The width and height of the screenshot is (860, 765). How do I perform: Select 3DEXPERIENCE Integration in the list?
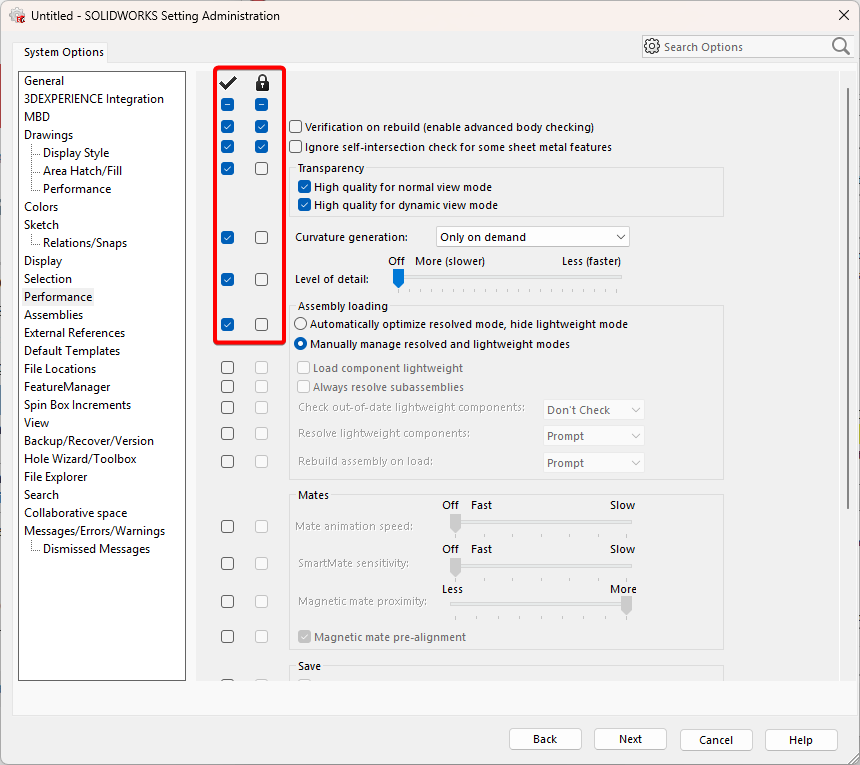94,99
